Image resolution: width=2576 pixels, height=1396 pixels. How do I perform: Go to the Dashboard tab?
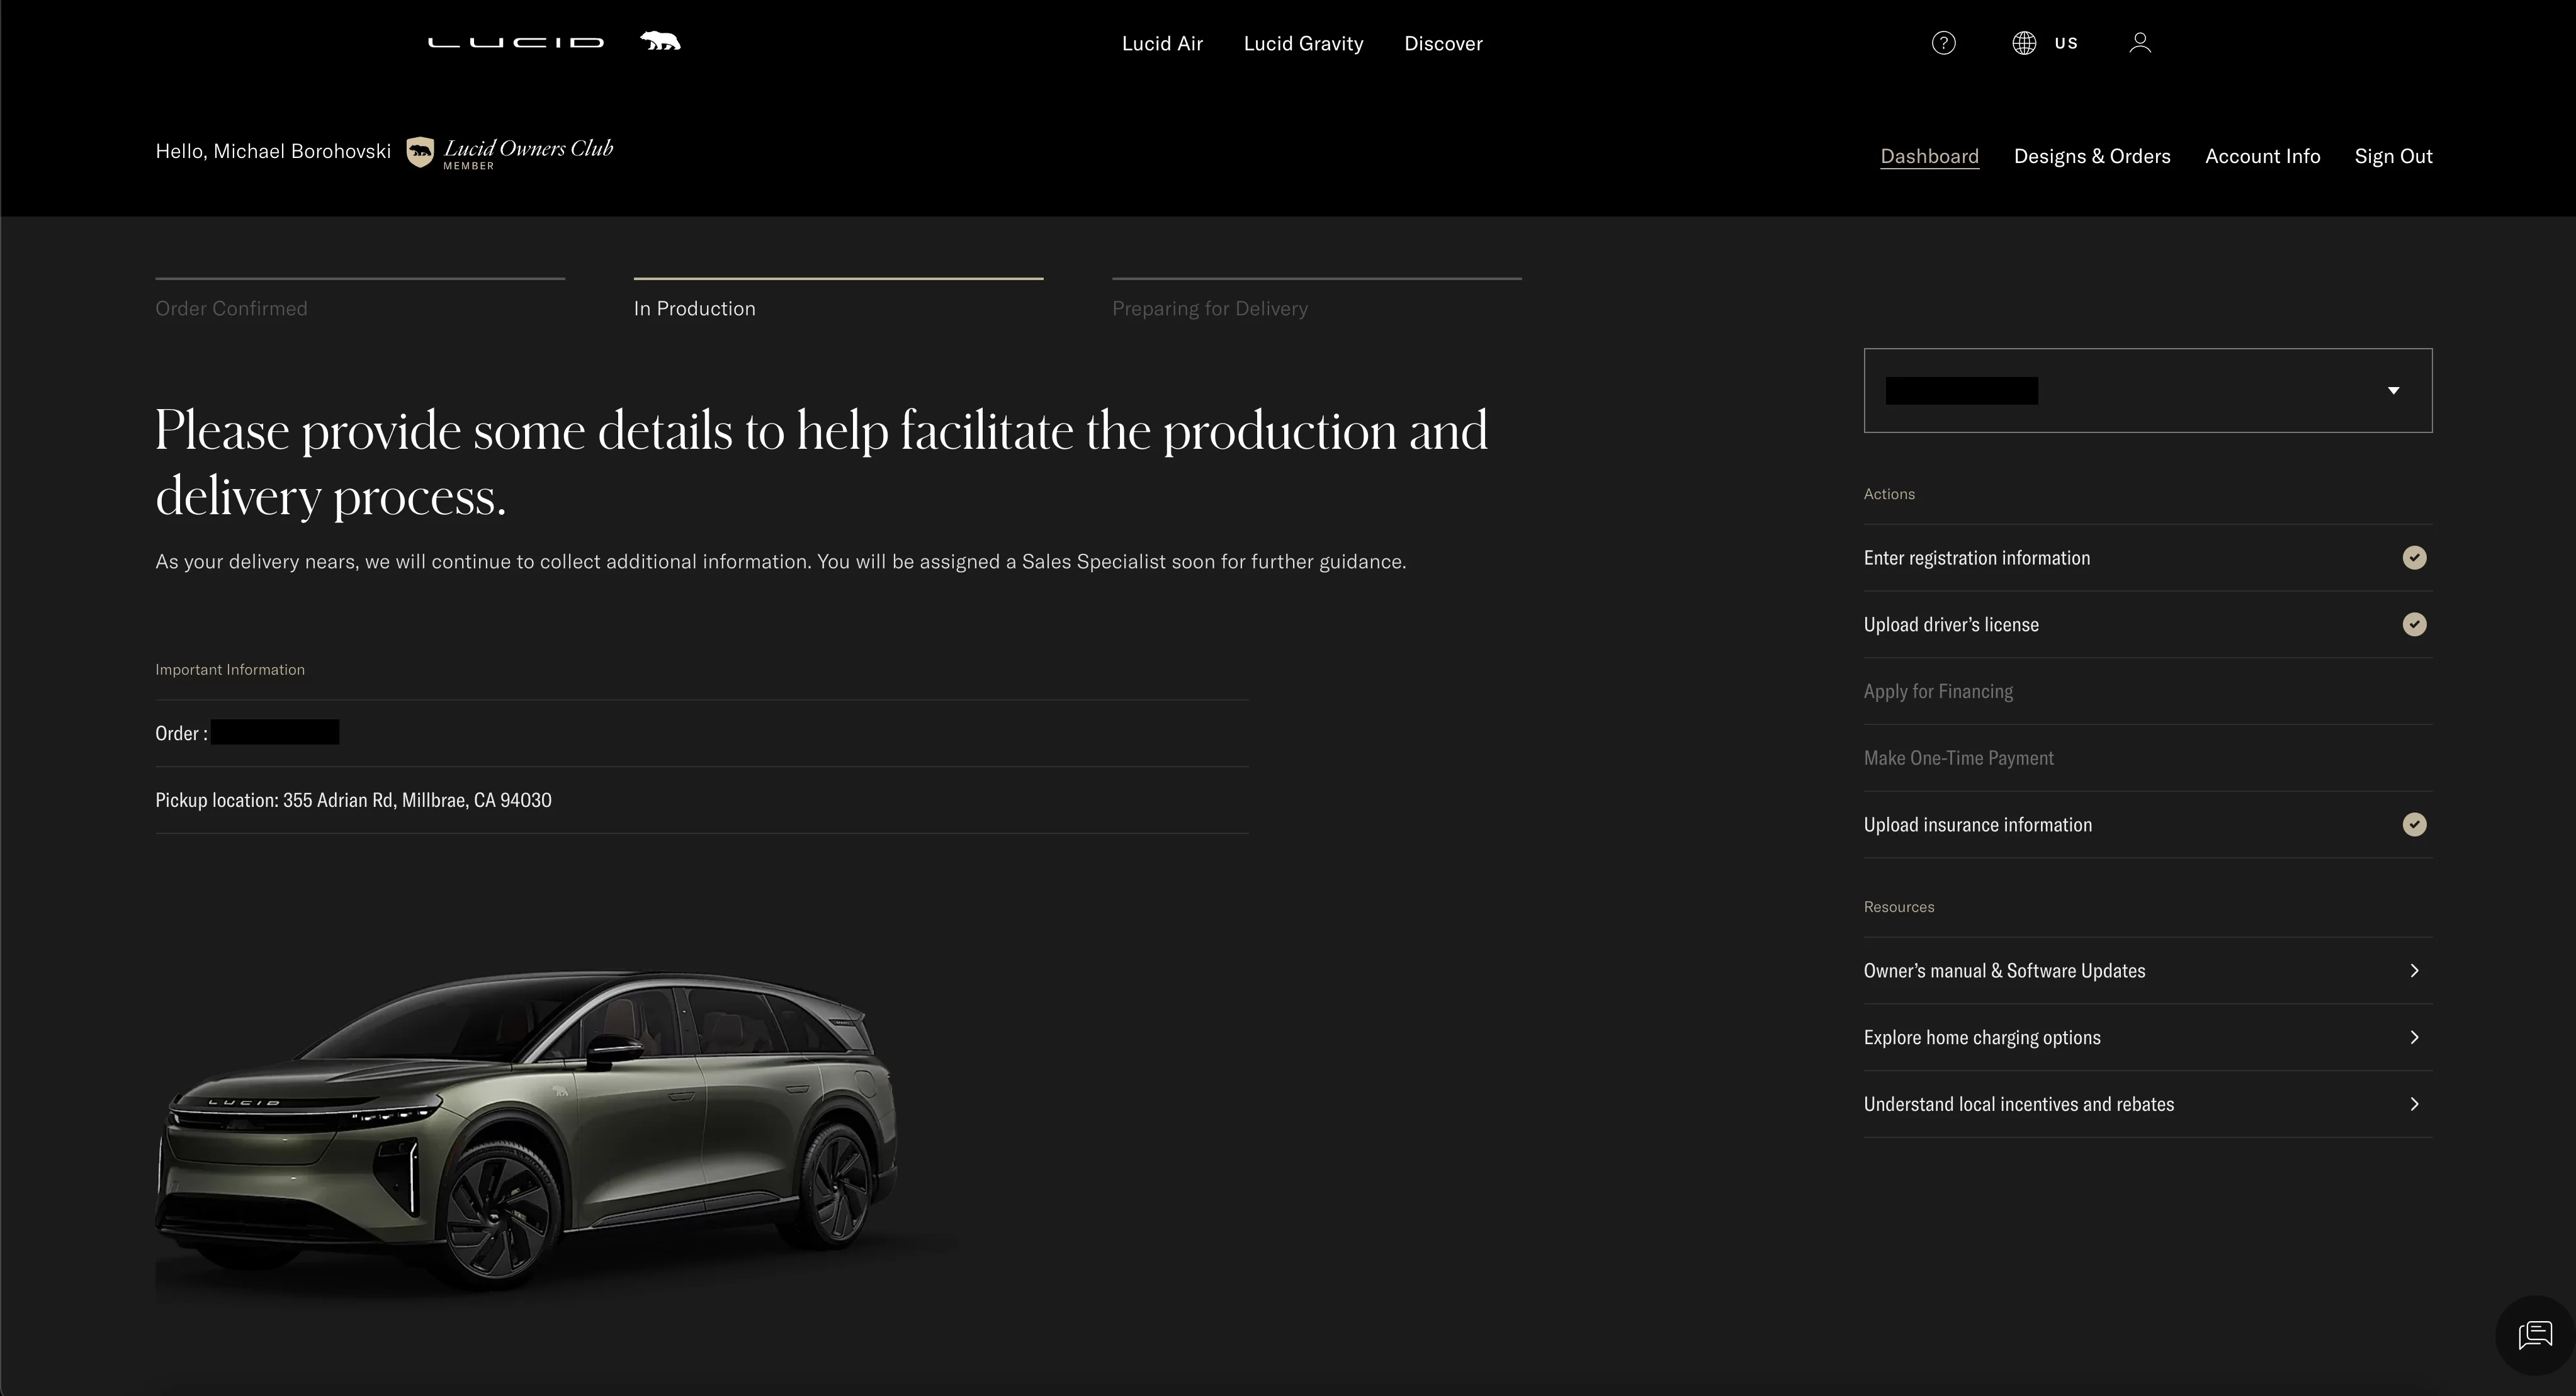click(x=1929, y=157)
